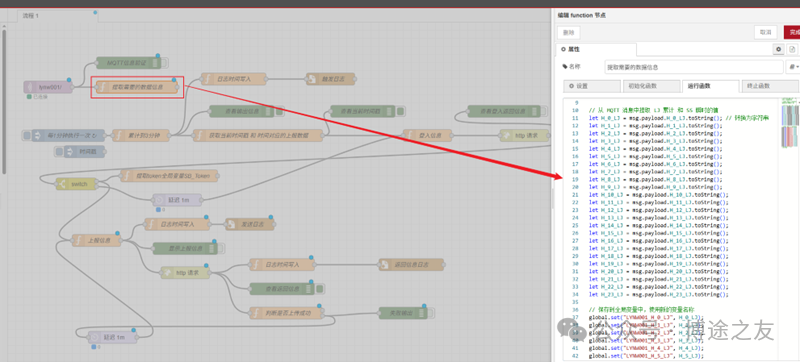Click code line let H_0_LJ
Screen dimensions: 800x362
pyautogui.click(x=679, y=118)
